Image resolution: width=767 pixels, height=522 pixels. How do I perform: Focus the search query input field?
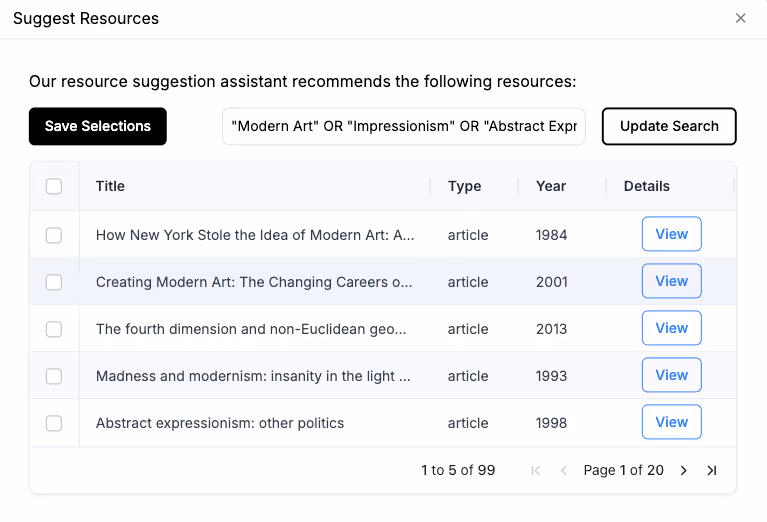(404, 126)
